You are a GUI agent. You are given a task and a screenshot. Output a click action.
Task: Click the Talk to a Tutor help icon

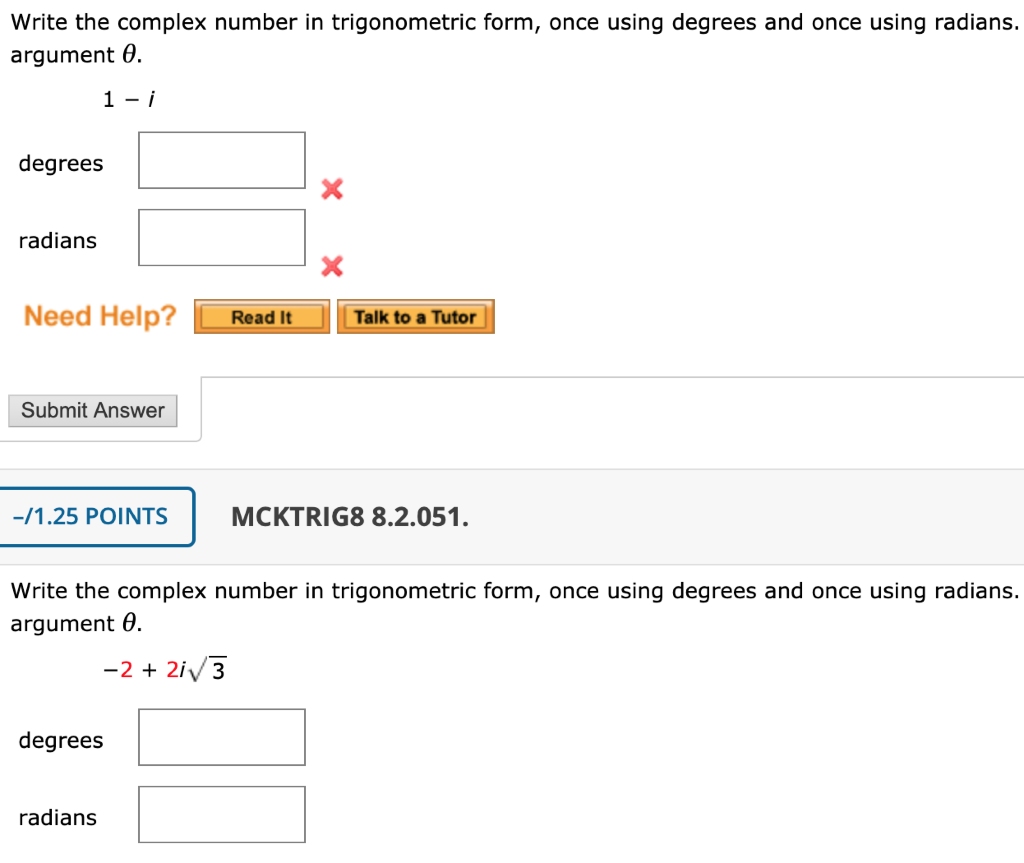coord(415,316)
